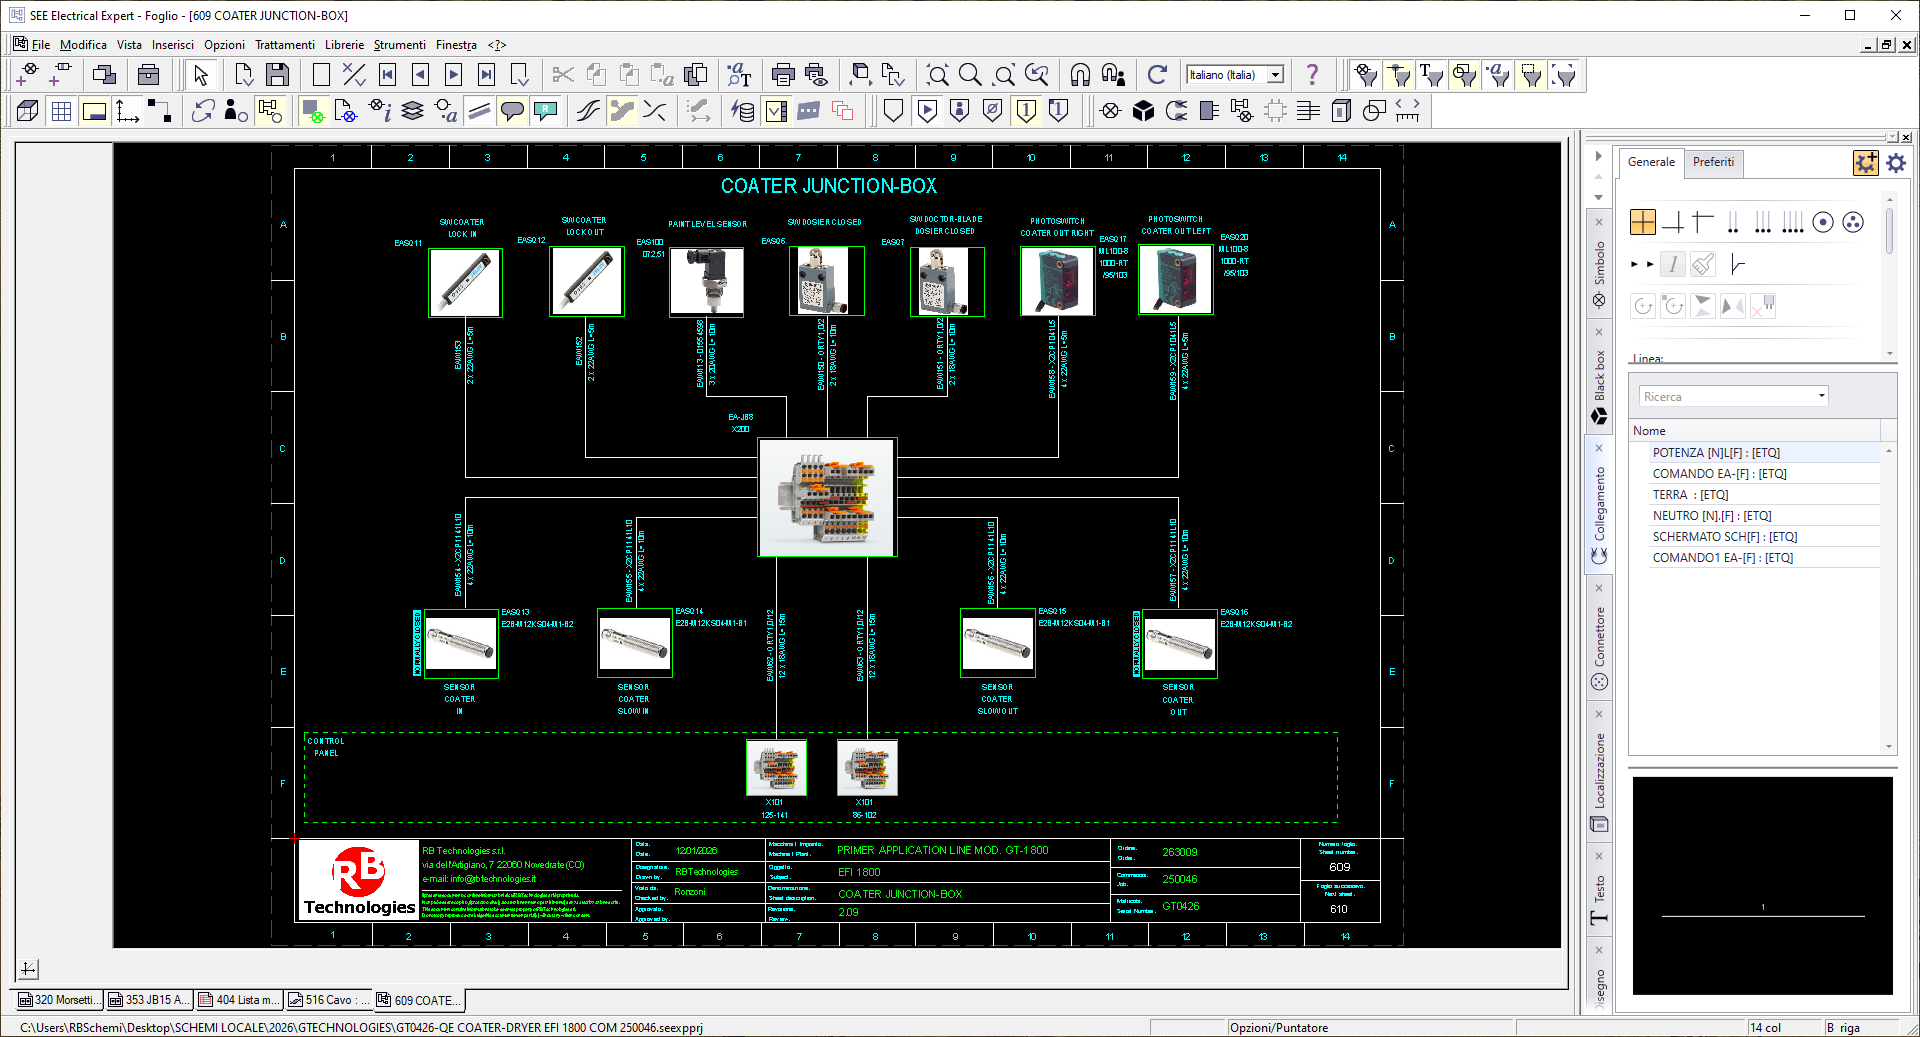Select the circle with single dot cable icon
Screen dimensions: 1920x1037
point(1823,222)
